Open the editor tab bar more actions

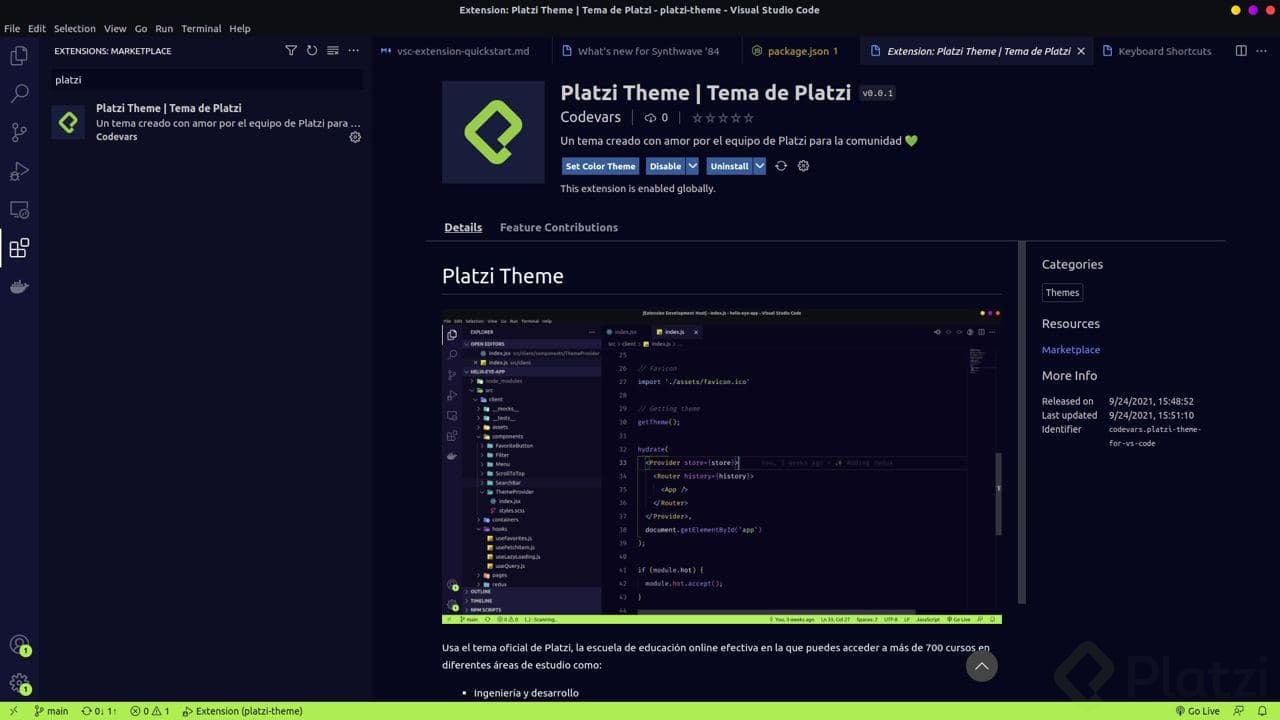1263,51
